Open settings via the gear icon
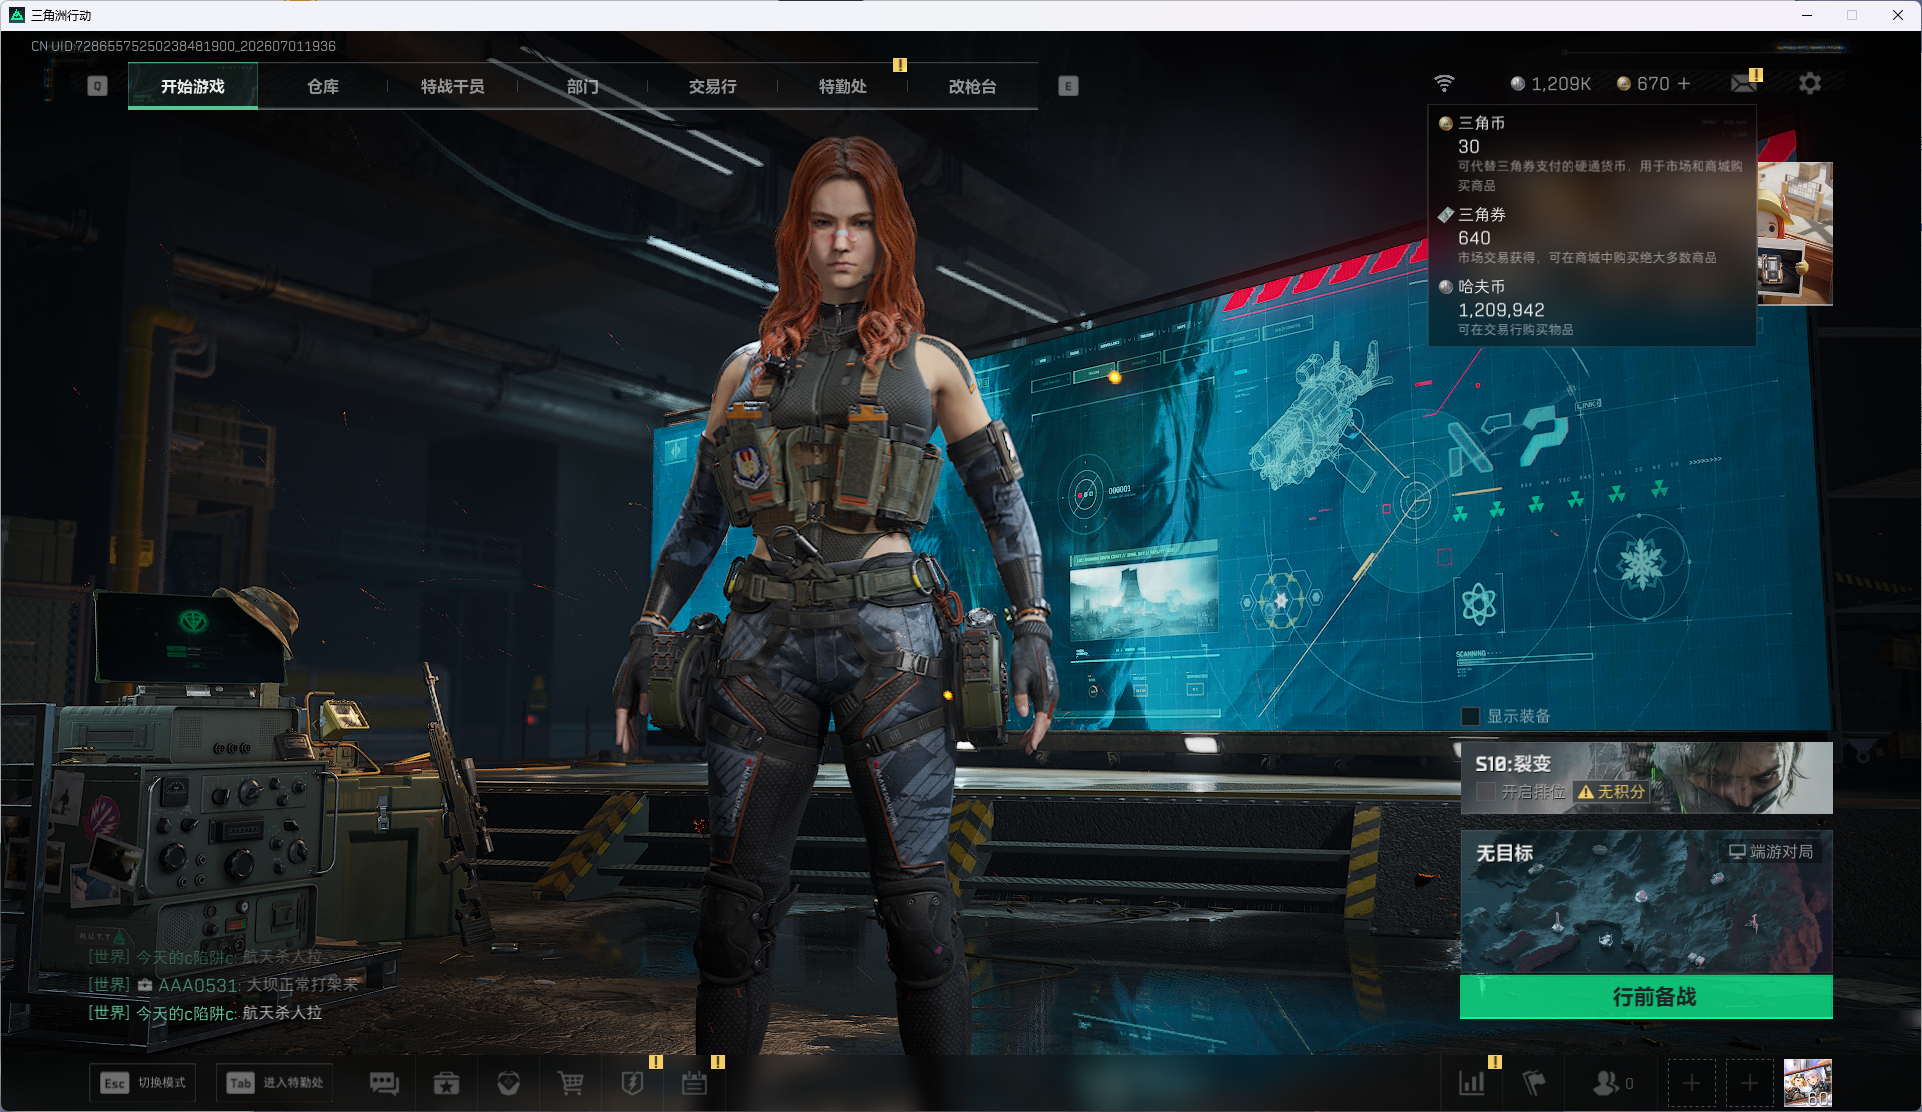 [x=1810, y=83]
